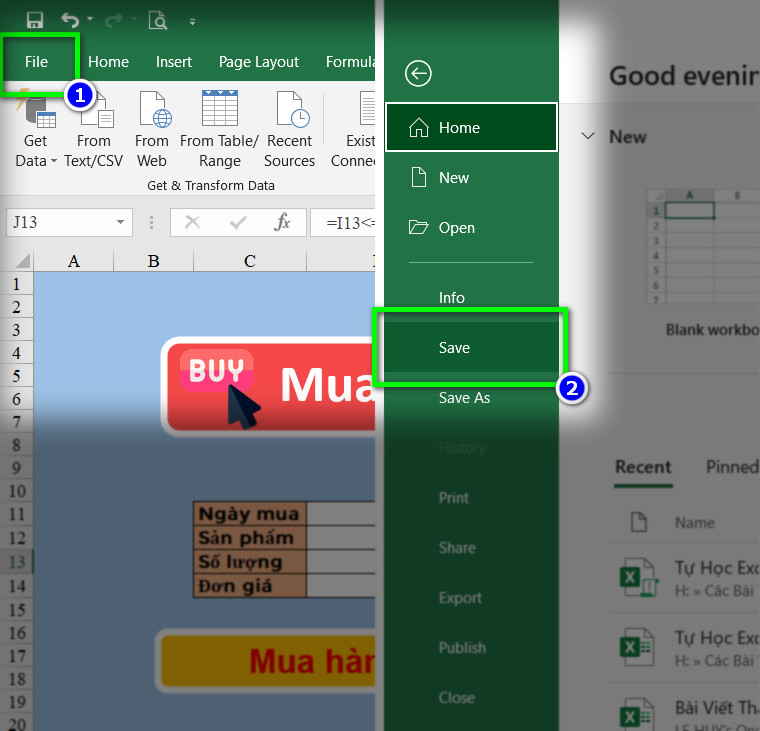The image size is (760, 731).
Task: Click the Số lượng cell
Action: coord(250,561)
